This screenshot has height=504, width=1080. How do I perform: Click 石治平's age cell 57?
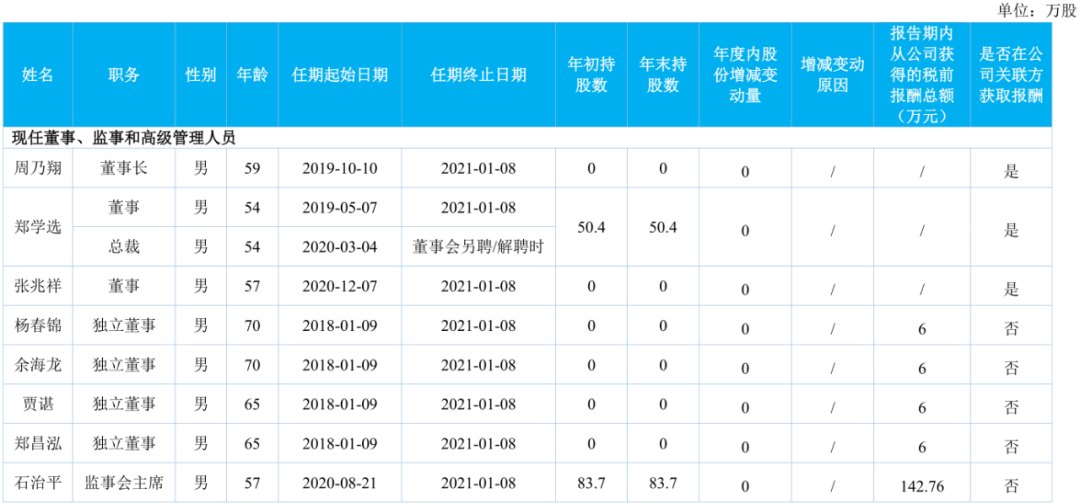253,483
